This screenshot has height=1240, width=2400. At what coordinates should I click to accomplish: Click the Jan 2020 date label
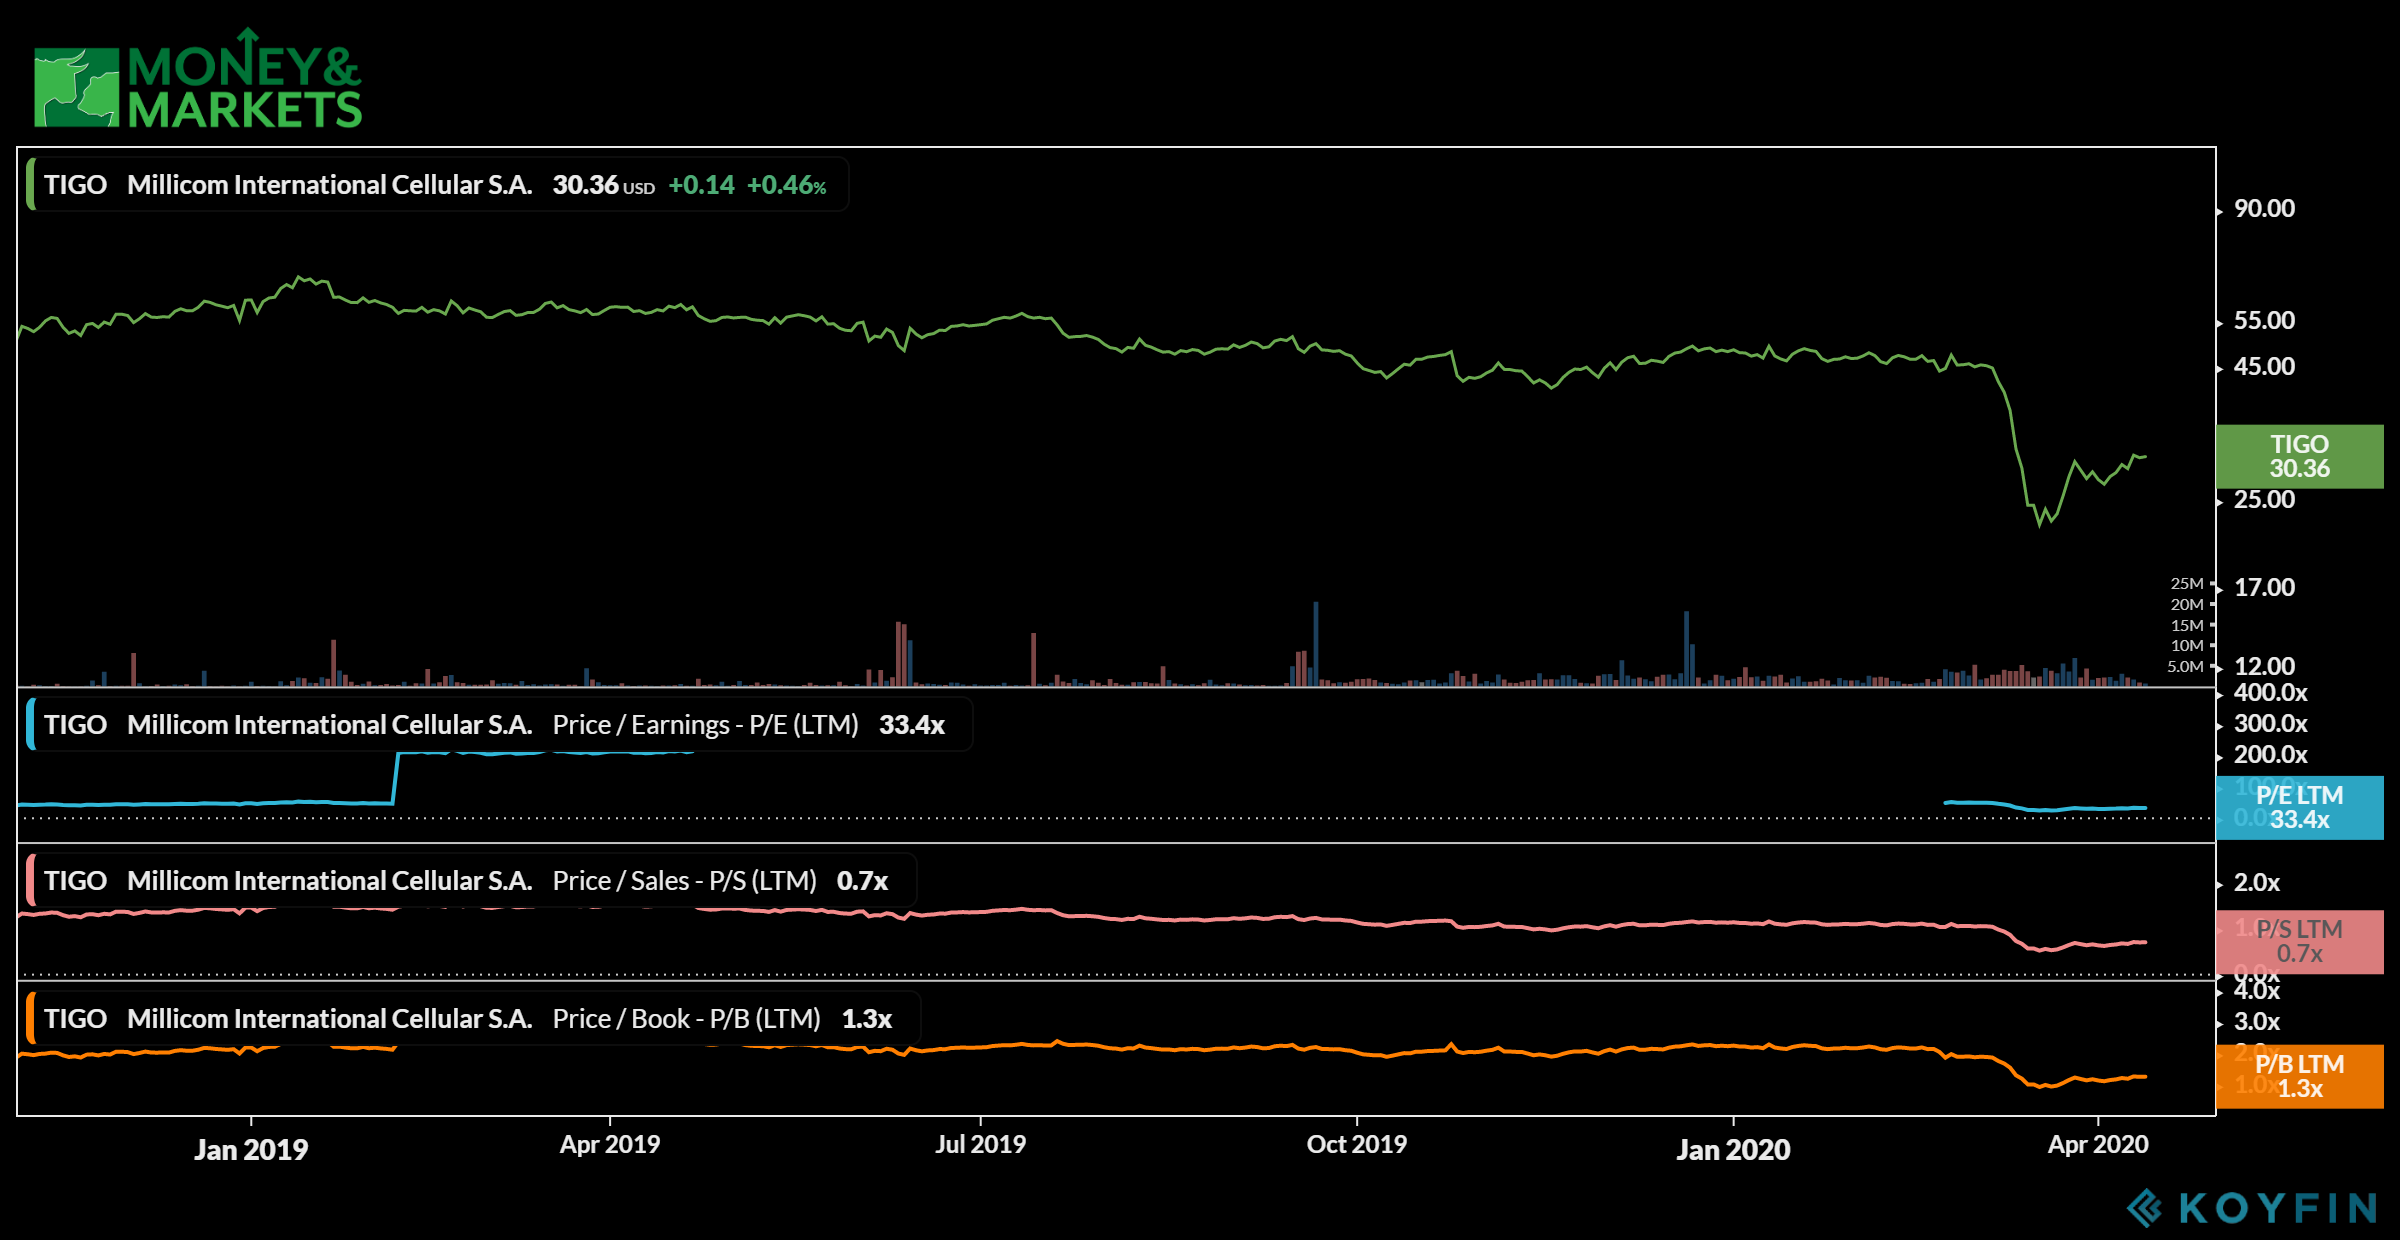pos(1733,1149)
